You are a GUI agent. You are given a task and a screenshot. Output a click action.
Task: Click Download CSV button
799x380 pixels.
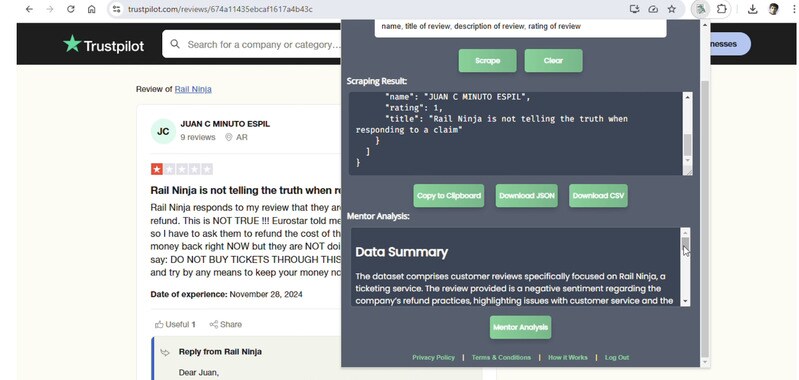point(598,196)
